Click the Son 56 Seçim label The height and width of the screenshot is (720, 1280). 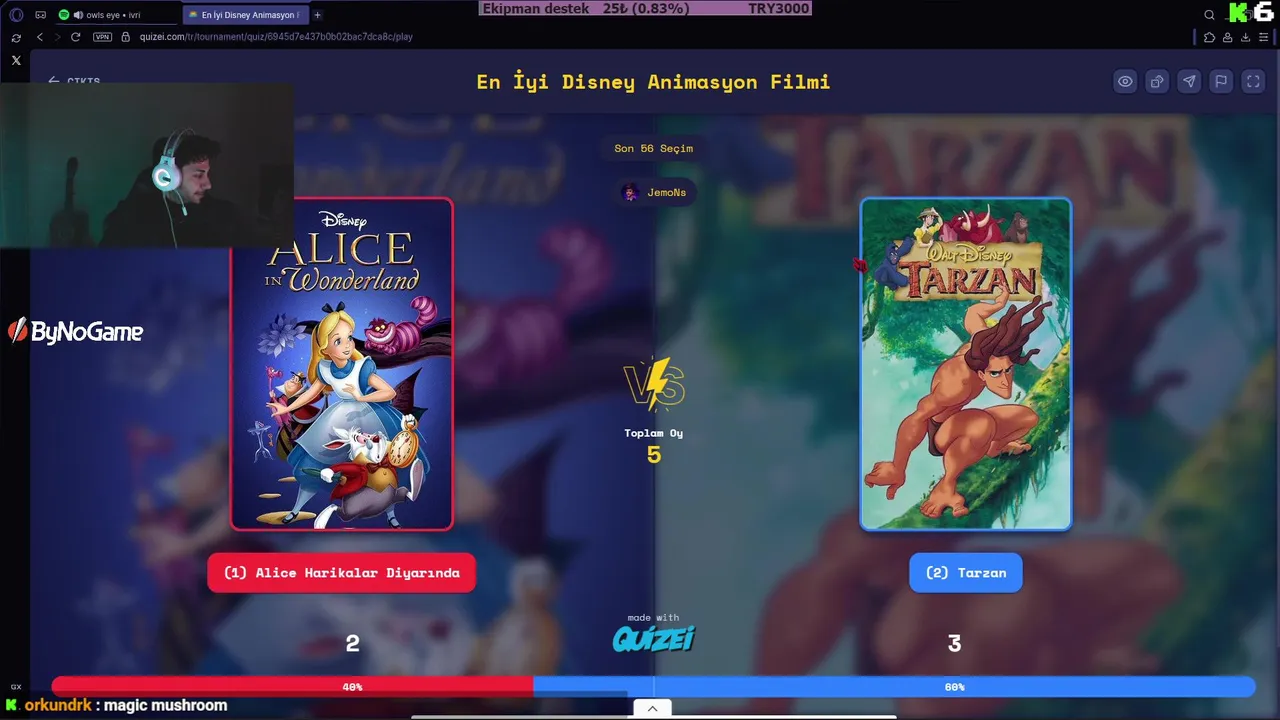click(x=653, y=148)
